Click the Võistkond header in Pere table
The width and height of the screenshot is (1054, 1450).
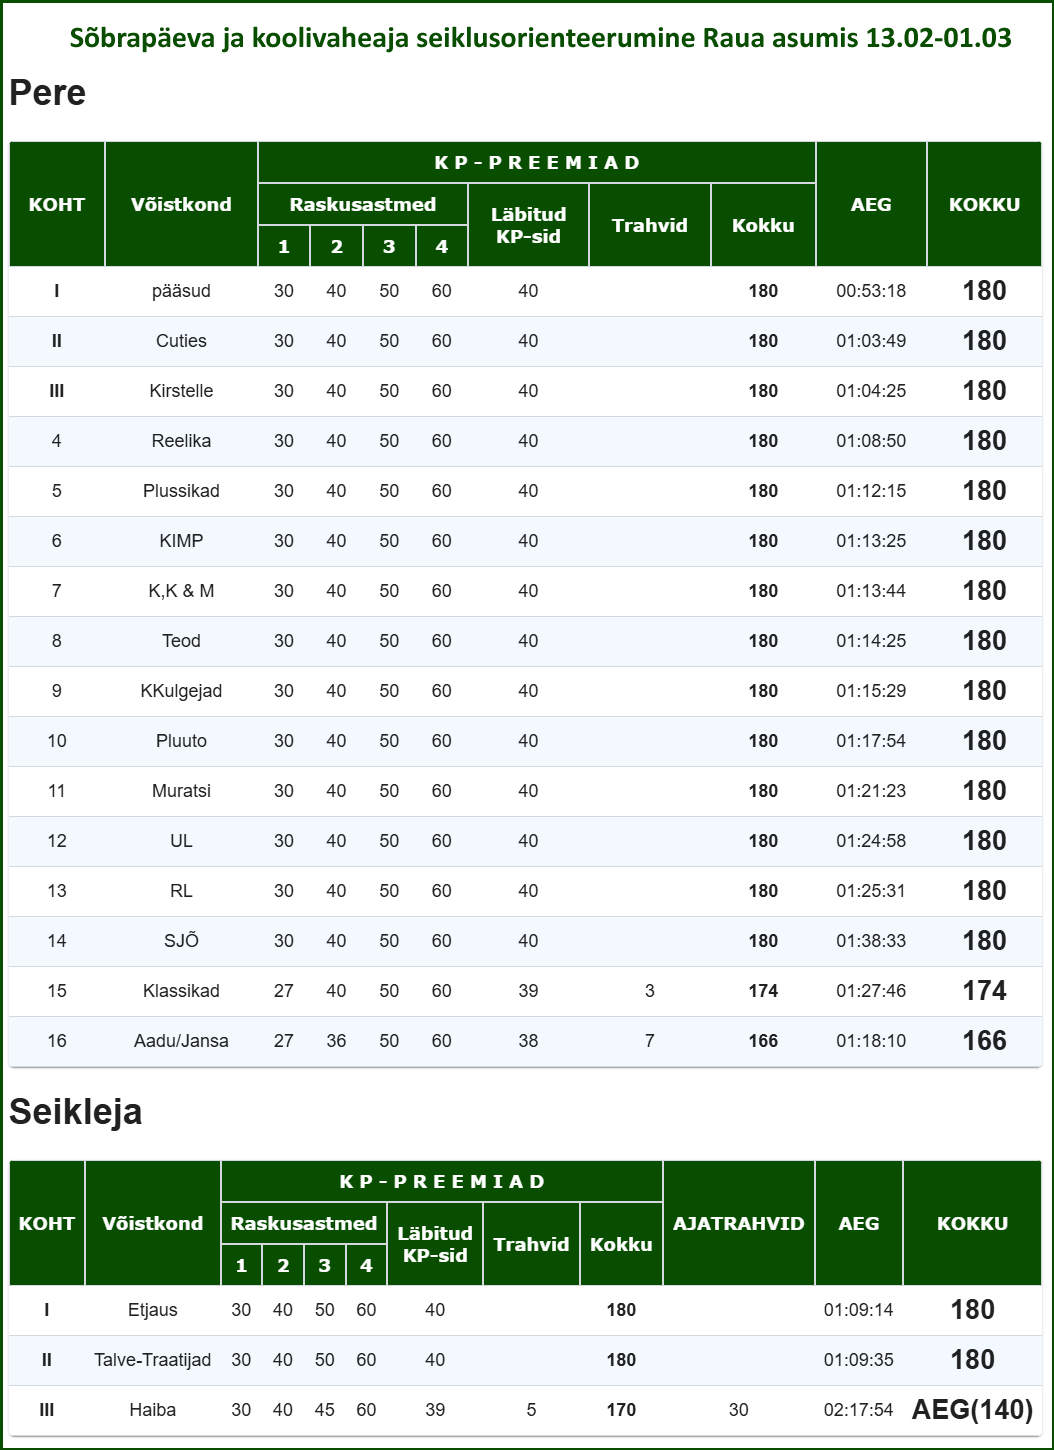[x=181, y=204]
